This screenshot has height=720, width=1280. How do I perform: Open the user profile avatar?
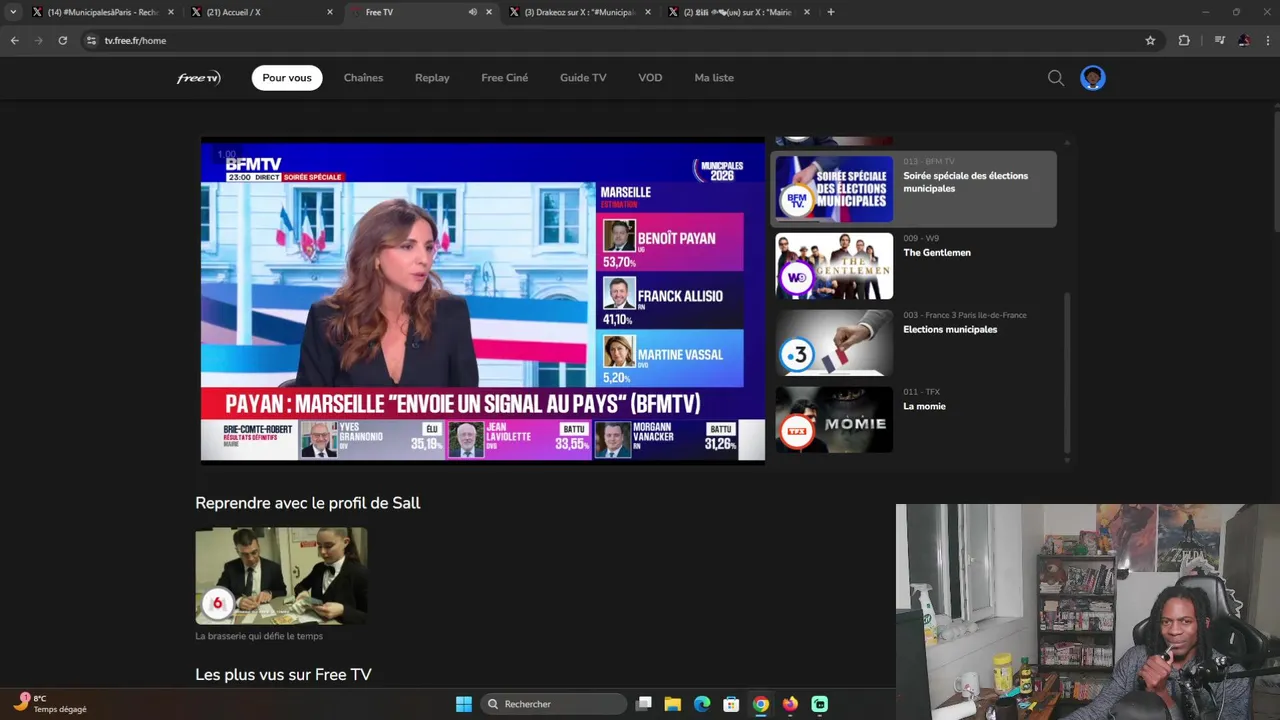click(x=1092, y=78)
